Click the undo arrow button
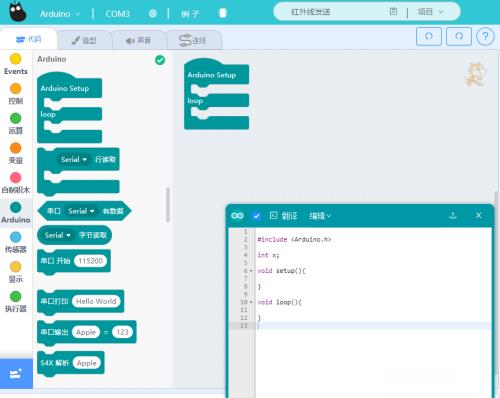This screenshot has height=398, width=500. tap(429, 36)
